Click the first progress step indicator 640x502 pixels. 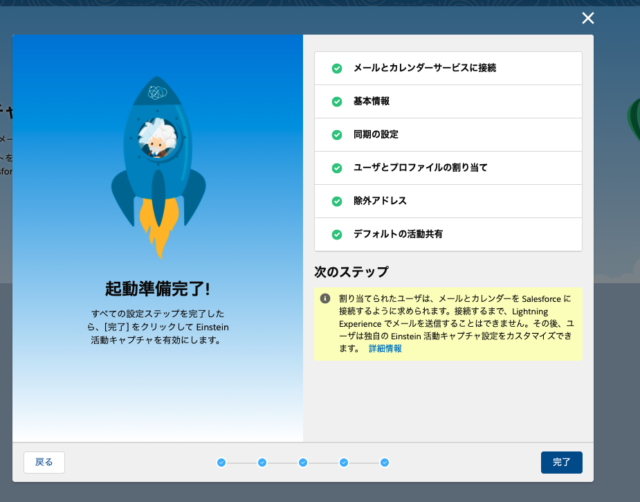tap(221, 462)
